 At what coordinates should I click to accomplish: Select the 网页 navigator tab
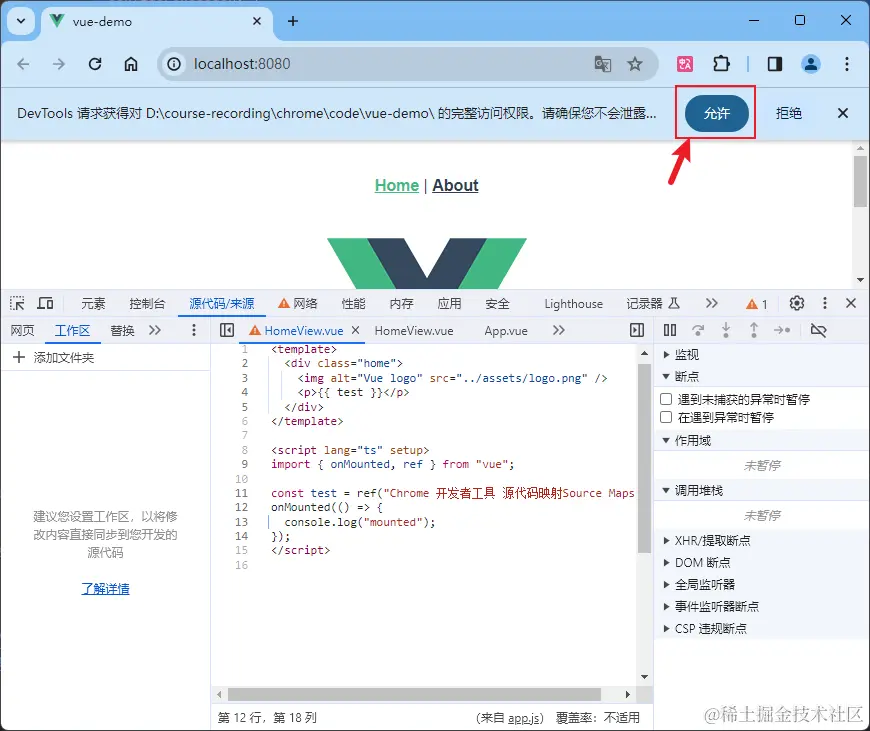click(22, 331)
